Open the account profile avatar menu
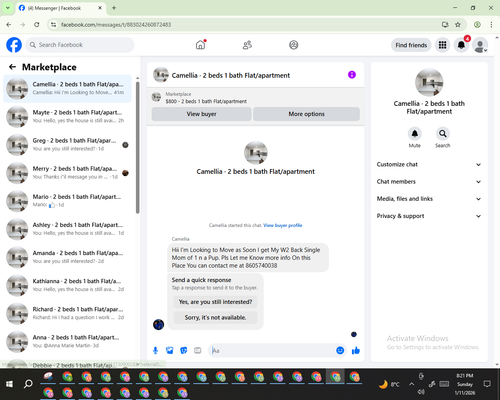The image size is (500, 400). [x=480, y=45]
